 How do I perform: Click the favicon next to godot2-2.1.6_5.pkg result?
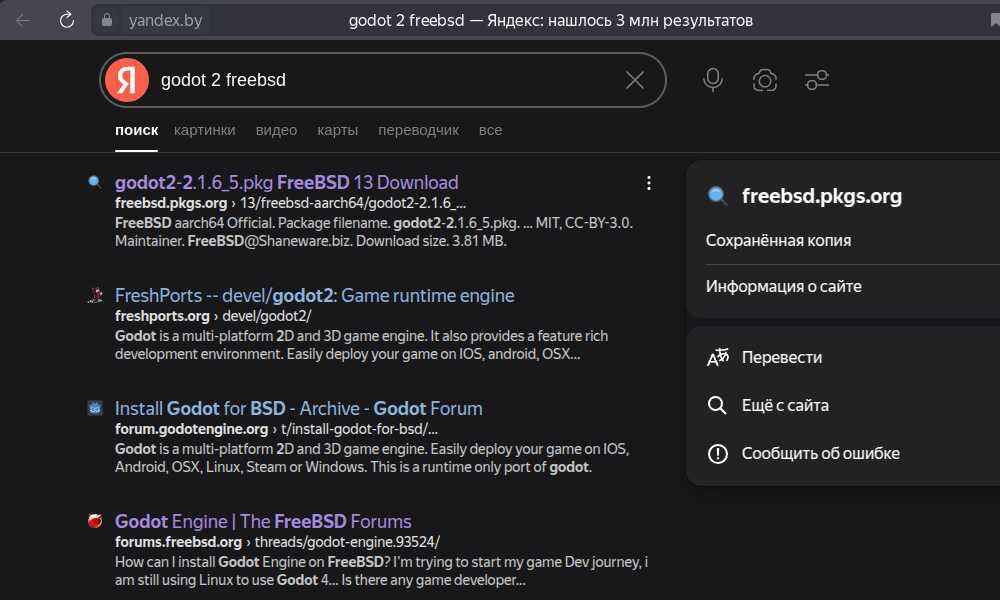[94, 182]
